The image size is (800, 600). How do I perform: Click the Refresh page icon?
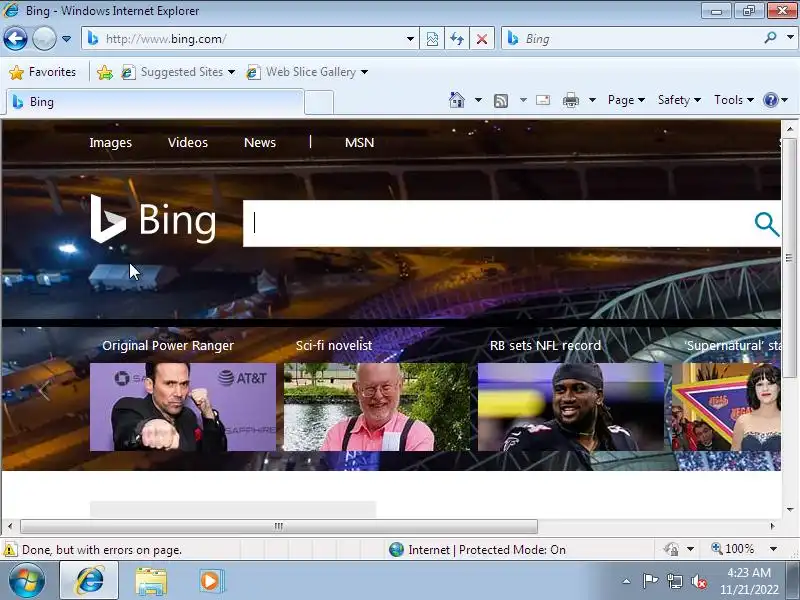coord(457,39)
